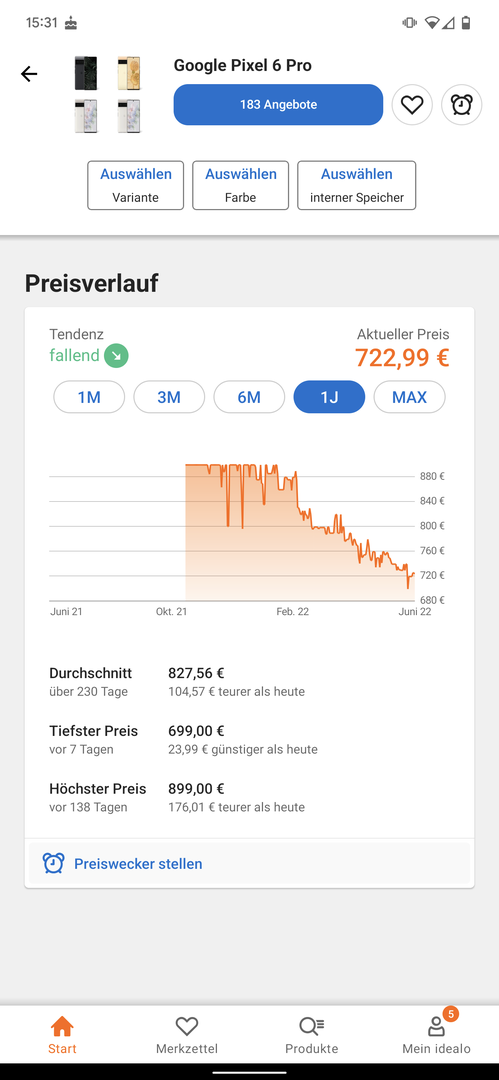Screen dimensions: 499x1080
Task: Open the Farbe selection dropdown
Action: click(241, 185)
